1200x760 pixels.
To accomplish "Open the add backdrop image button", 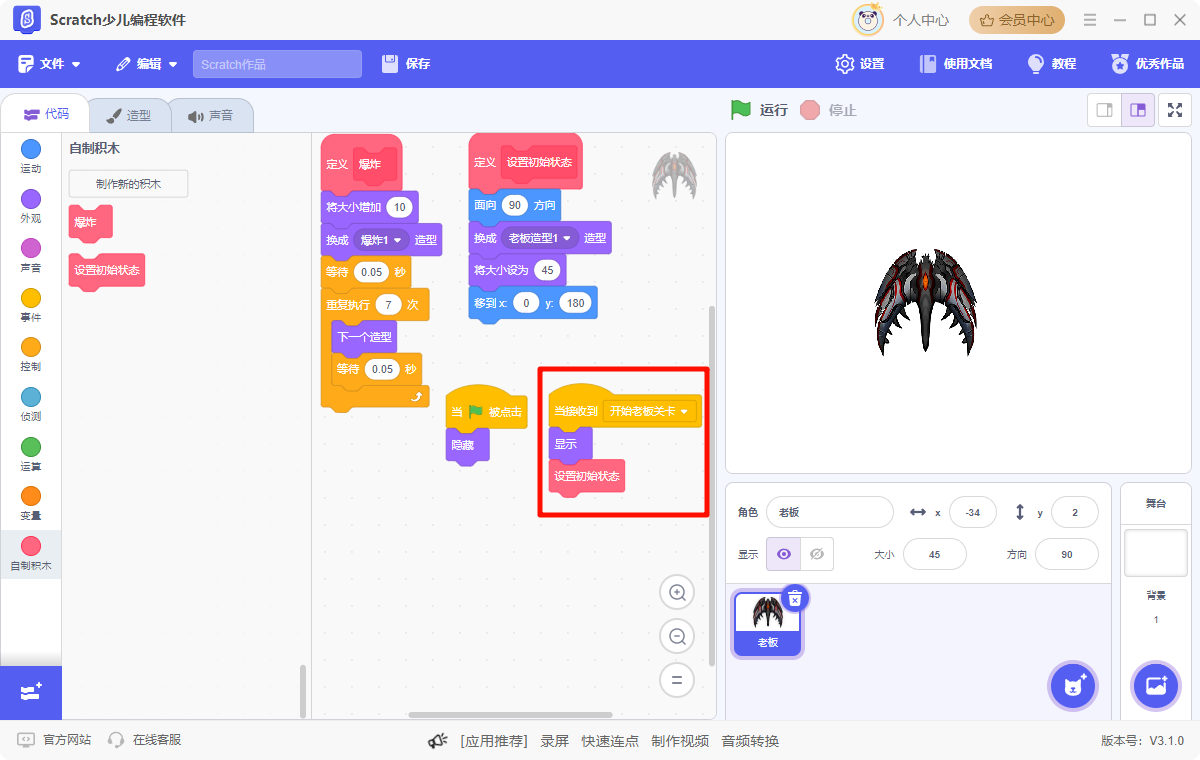I will point(1156,686).
